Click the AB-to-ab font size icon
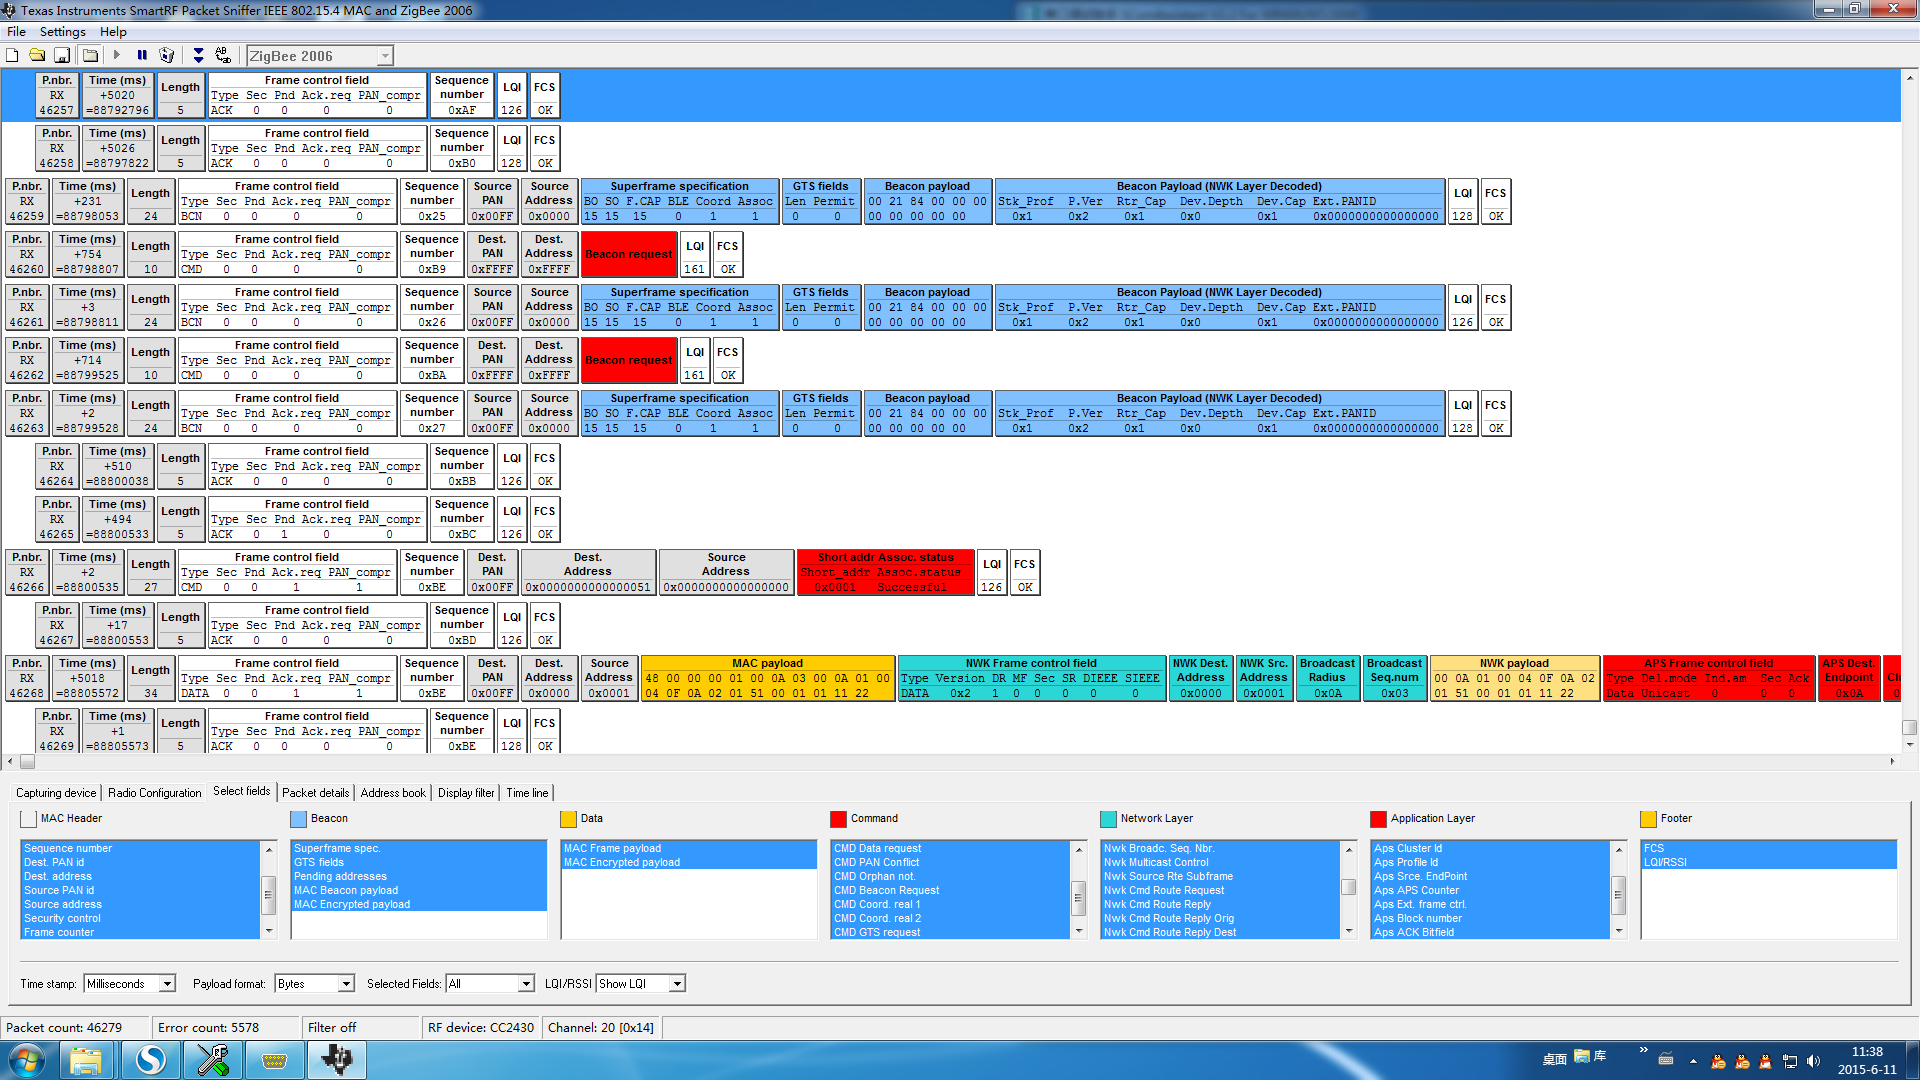The image size is (1920, 1080). tap(223, 56)
